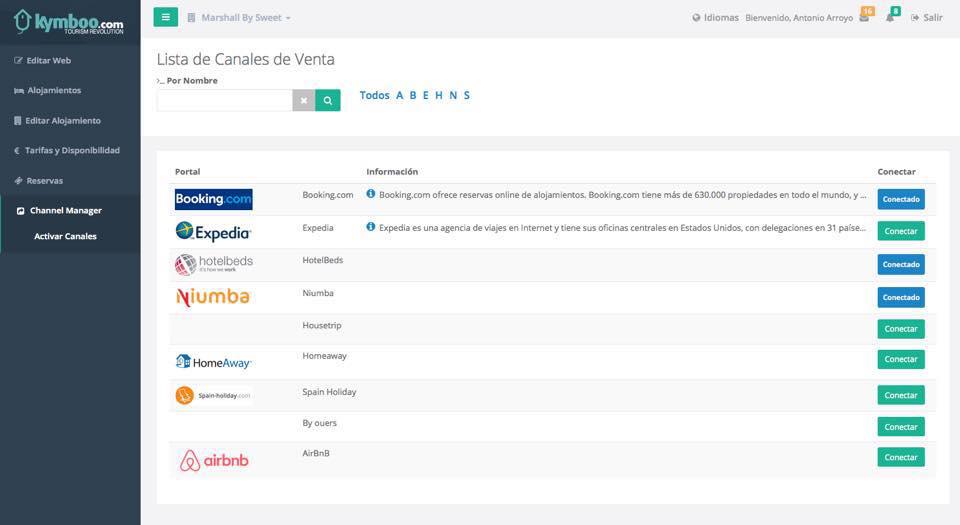Filter channels by letter H
Image resolution: width=960 pixels, height=525 pixels.
[x=438, y=95]
